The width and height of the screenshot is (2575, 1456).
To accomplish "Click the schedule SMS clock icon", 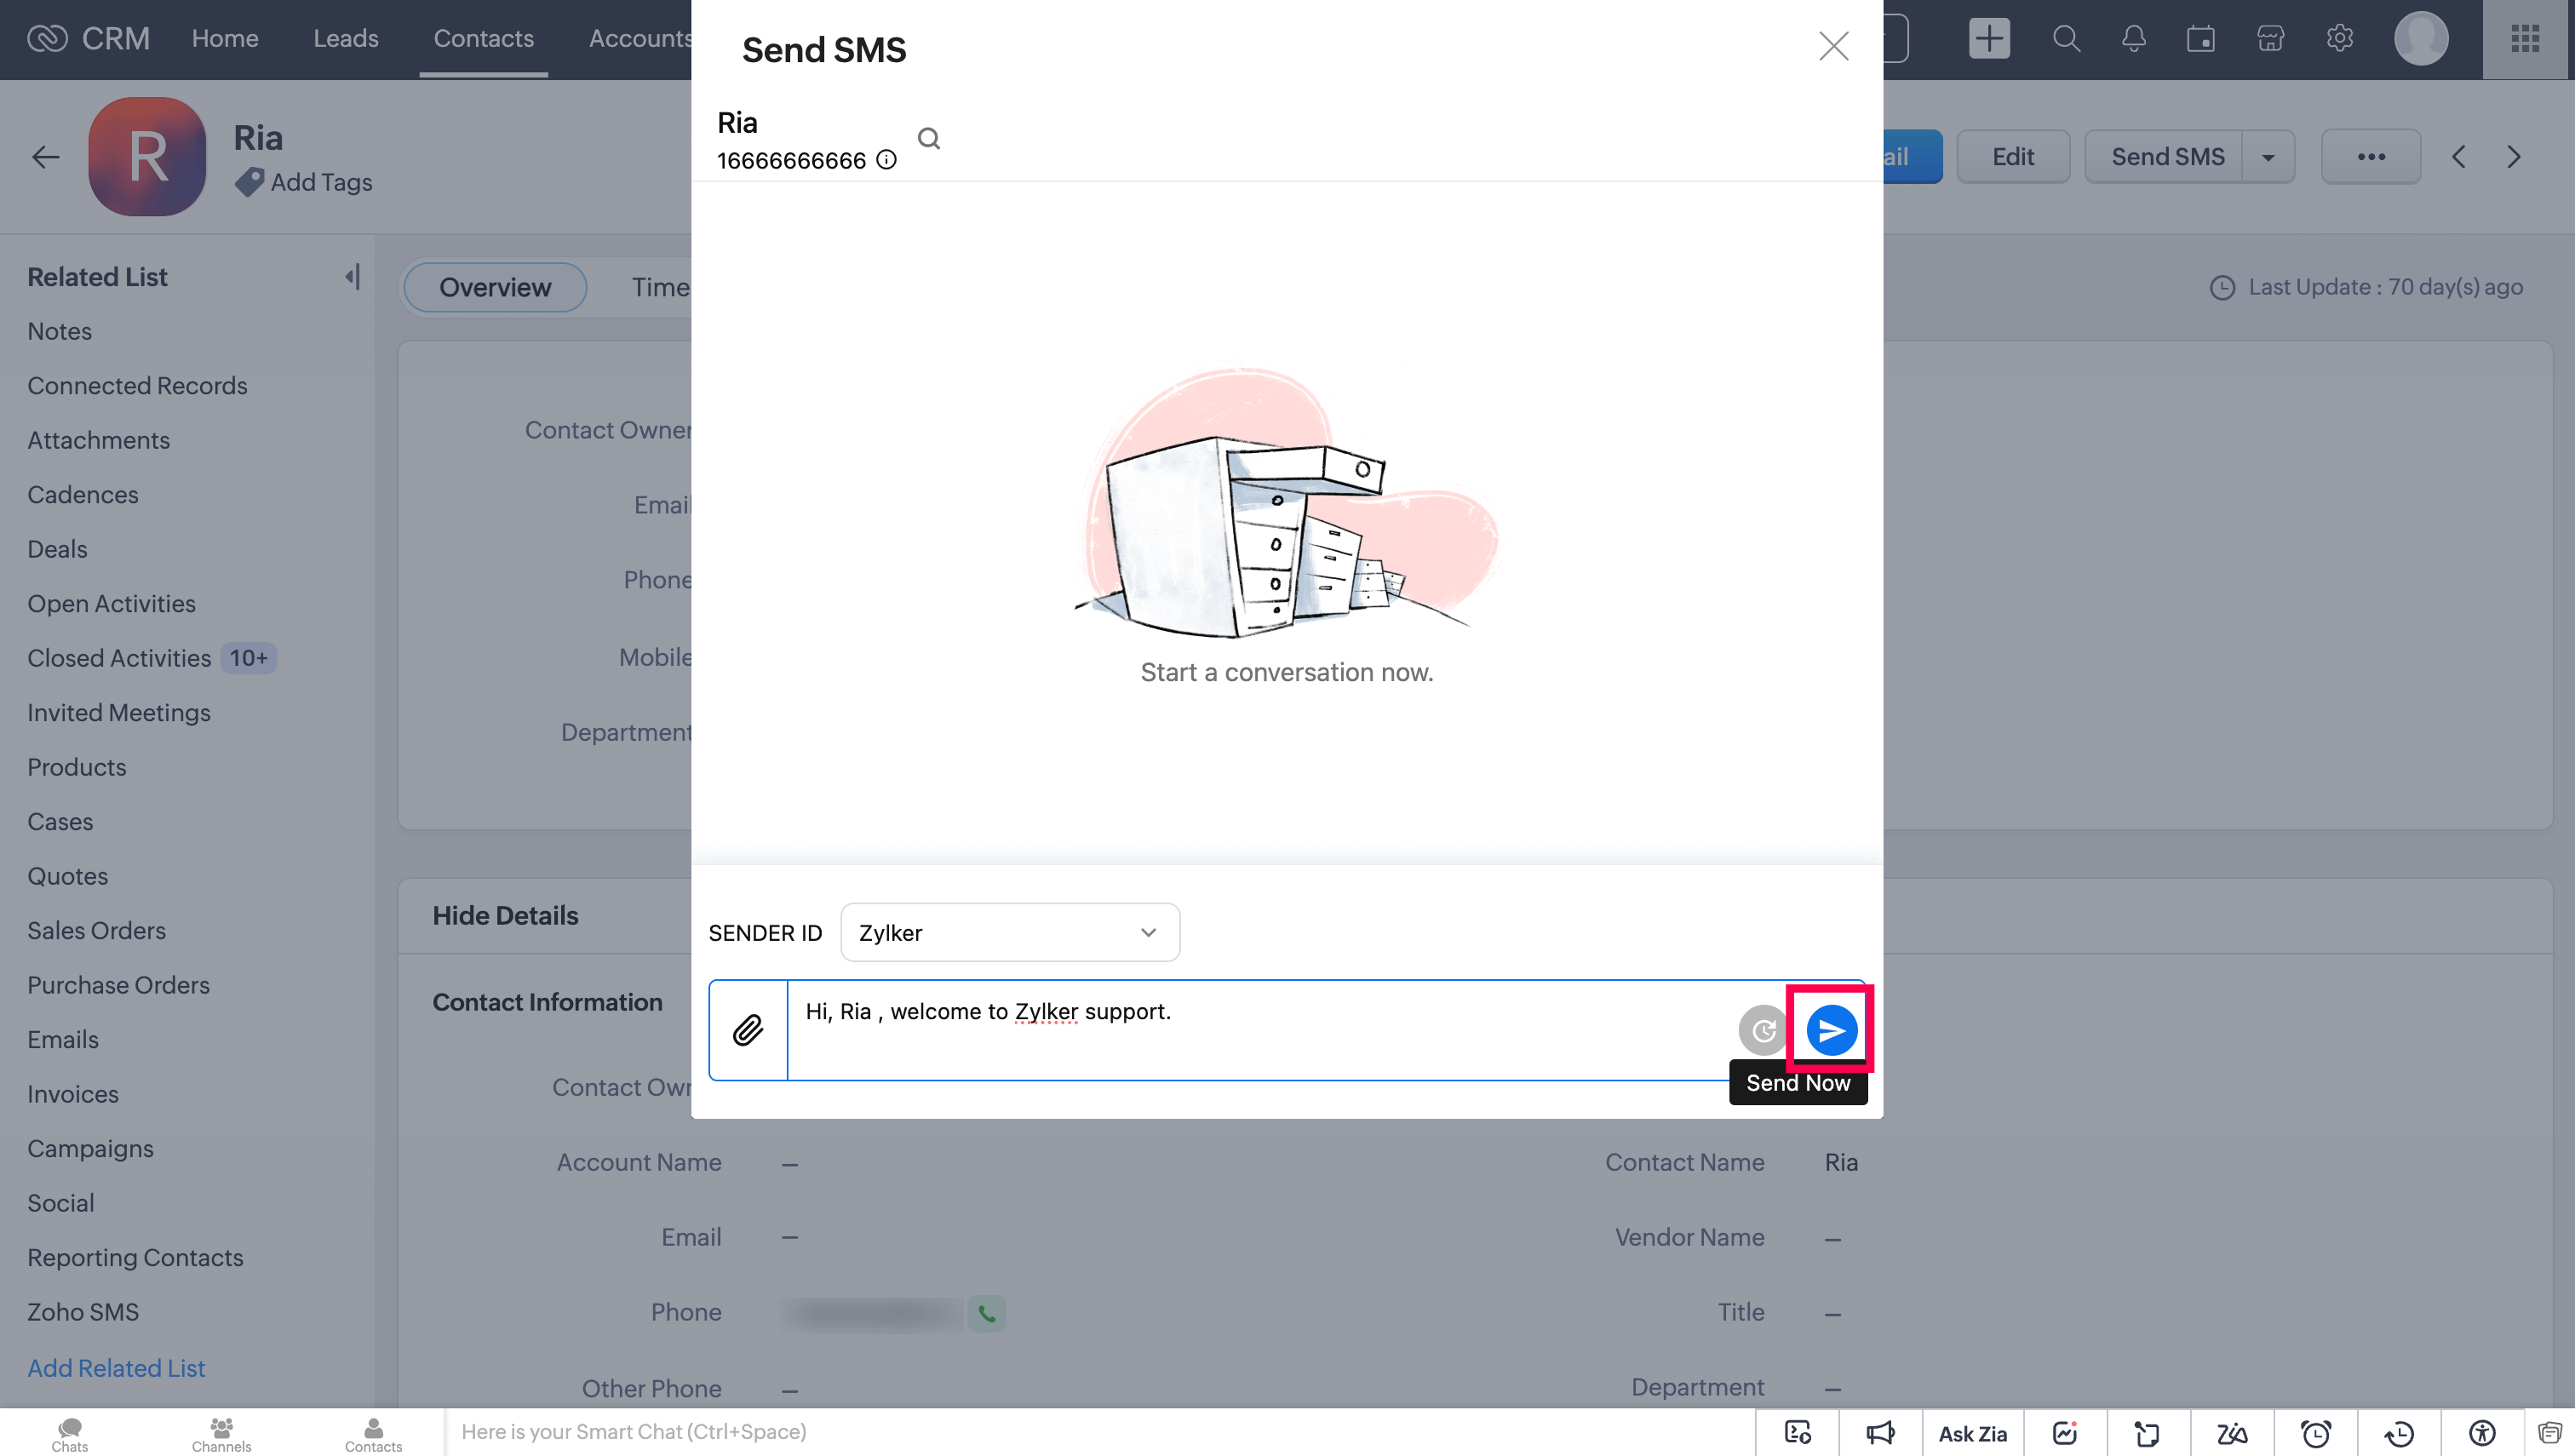I will (1763, 1030).
